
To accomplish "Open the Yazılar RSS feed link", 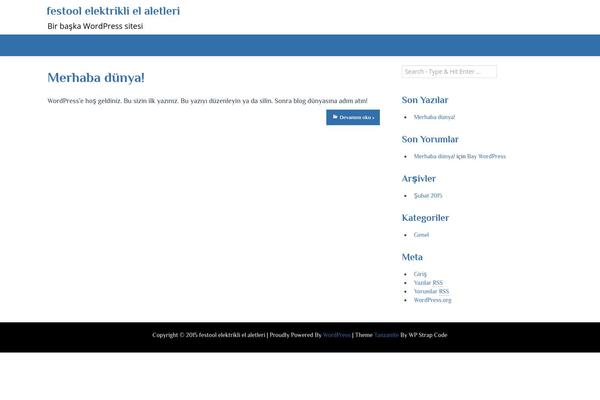I will click(428, 282).
